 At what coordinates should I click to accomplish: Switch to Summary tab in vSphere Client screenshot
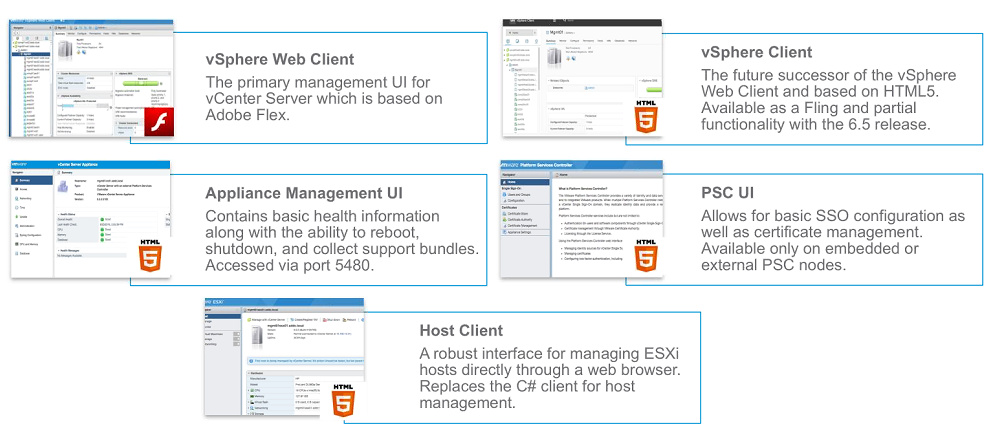point(550,40)
